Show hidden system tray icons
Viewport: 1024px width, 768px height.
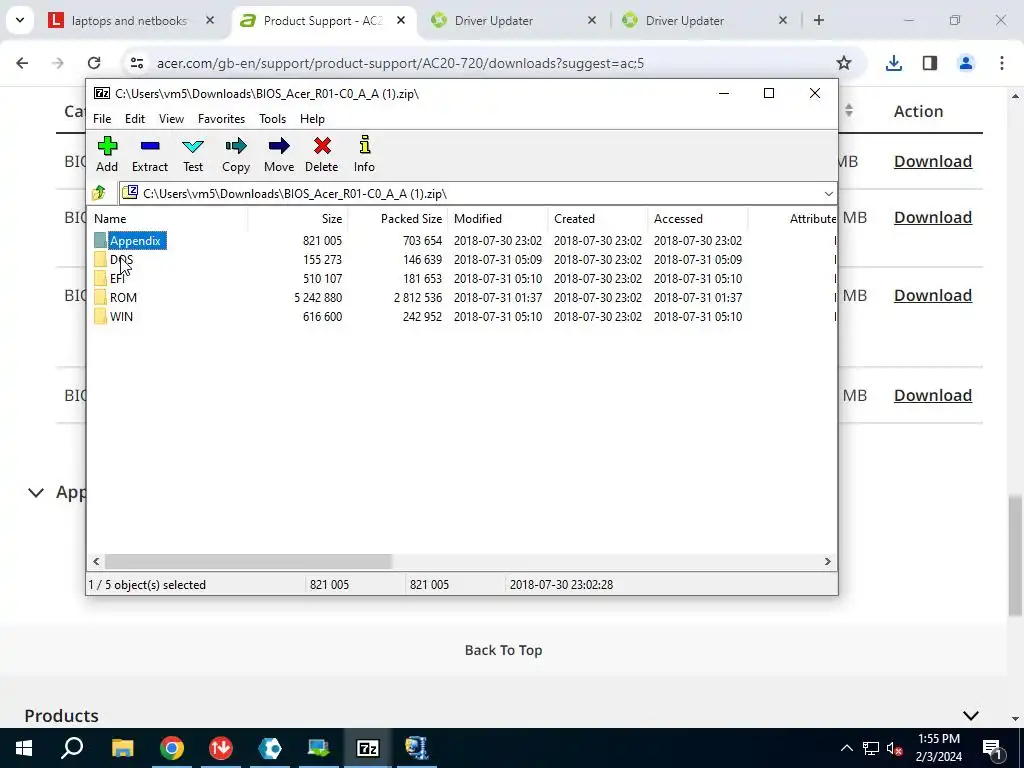tap(846, 748)
